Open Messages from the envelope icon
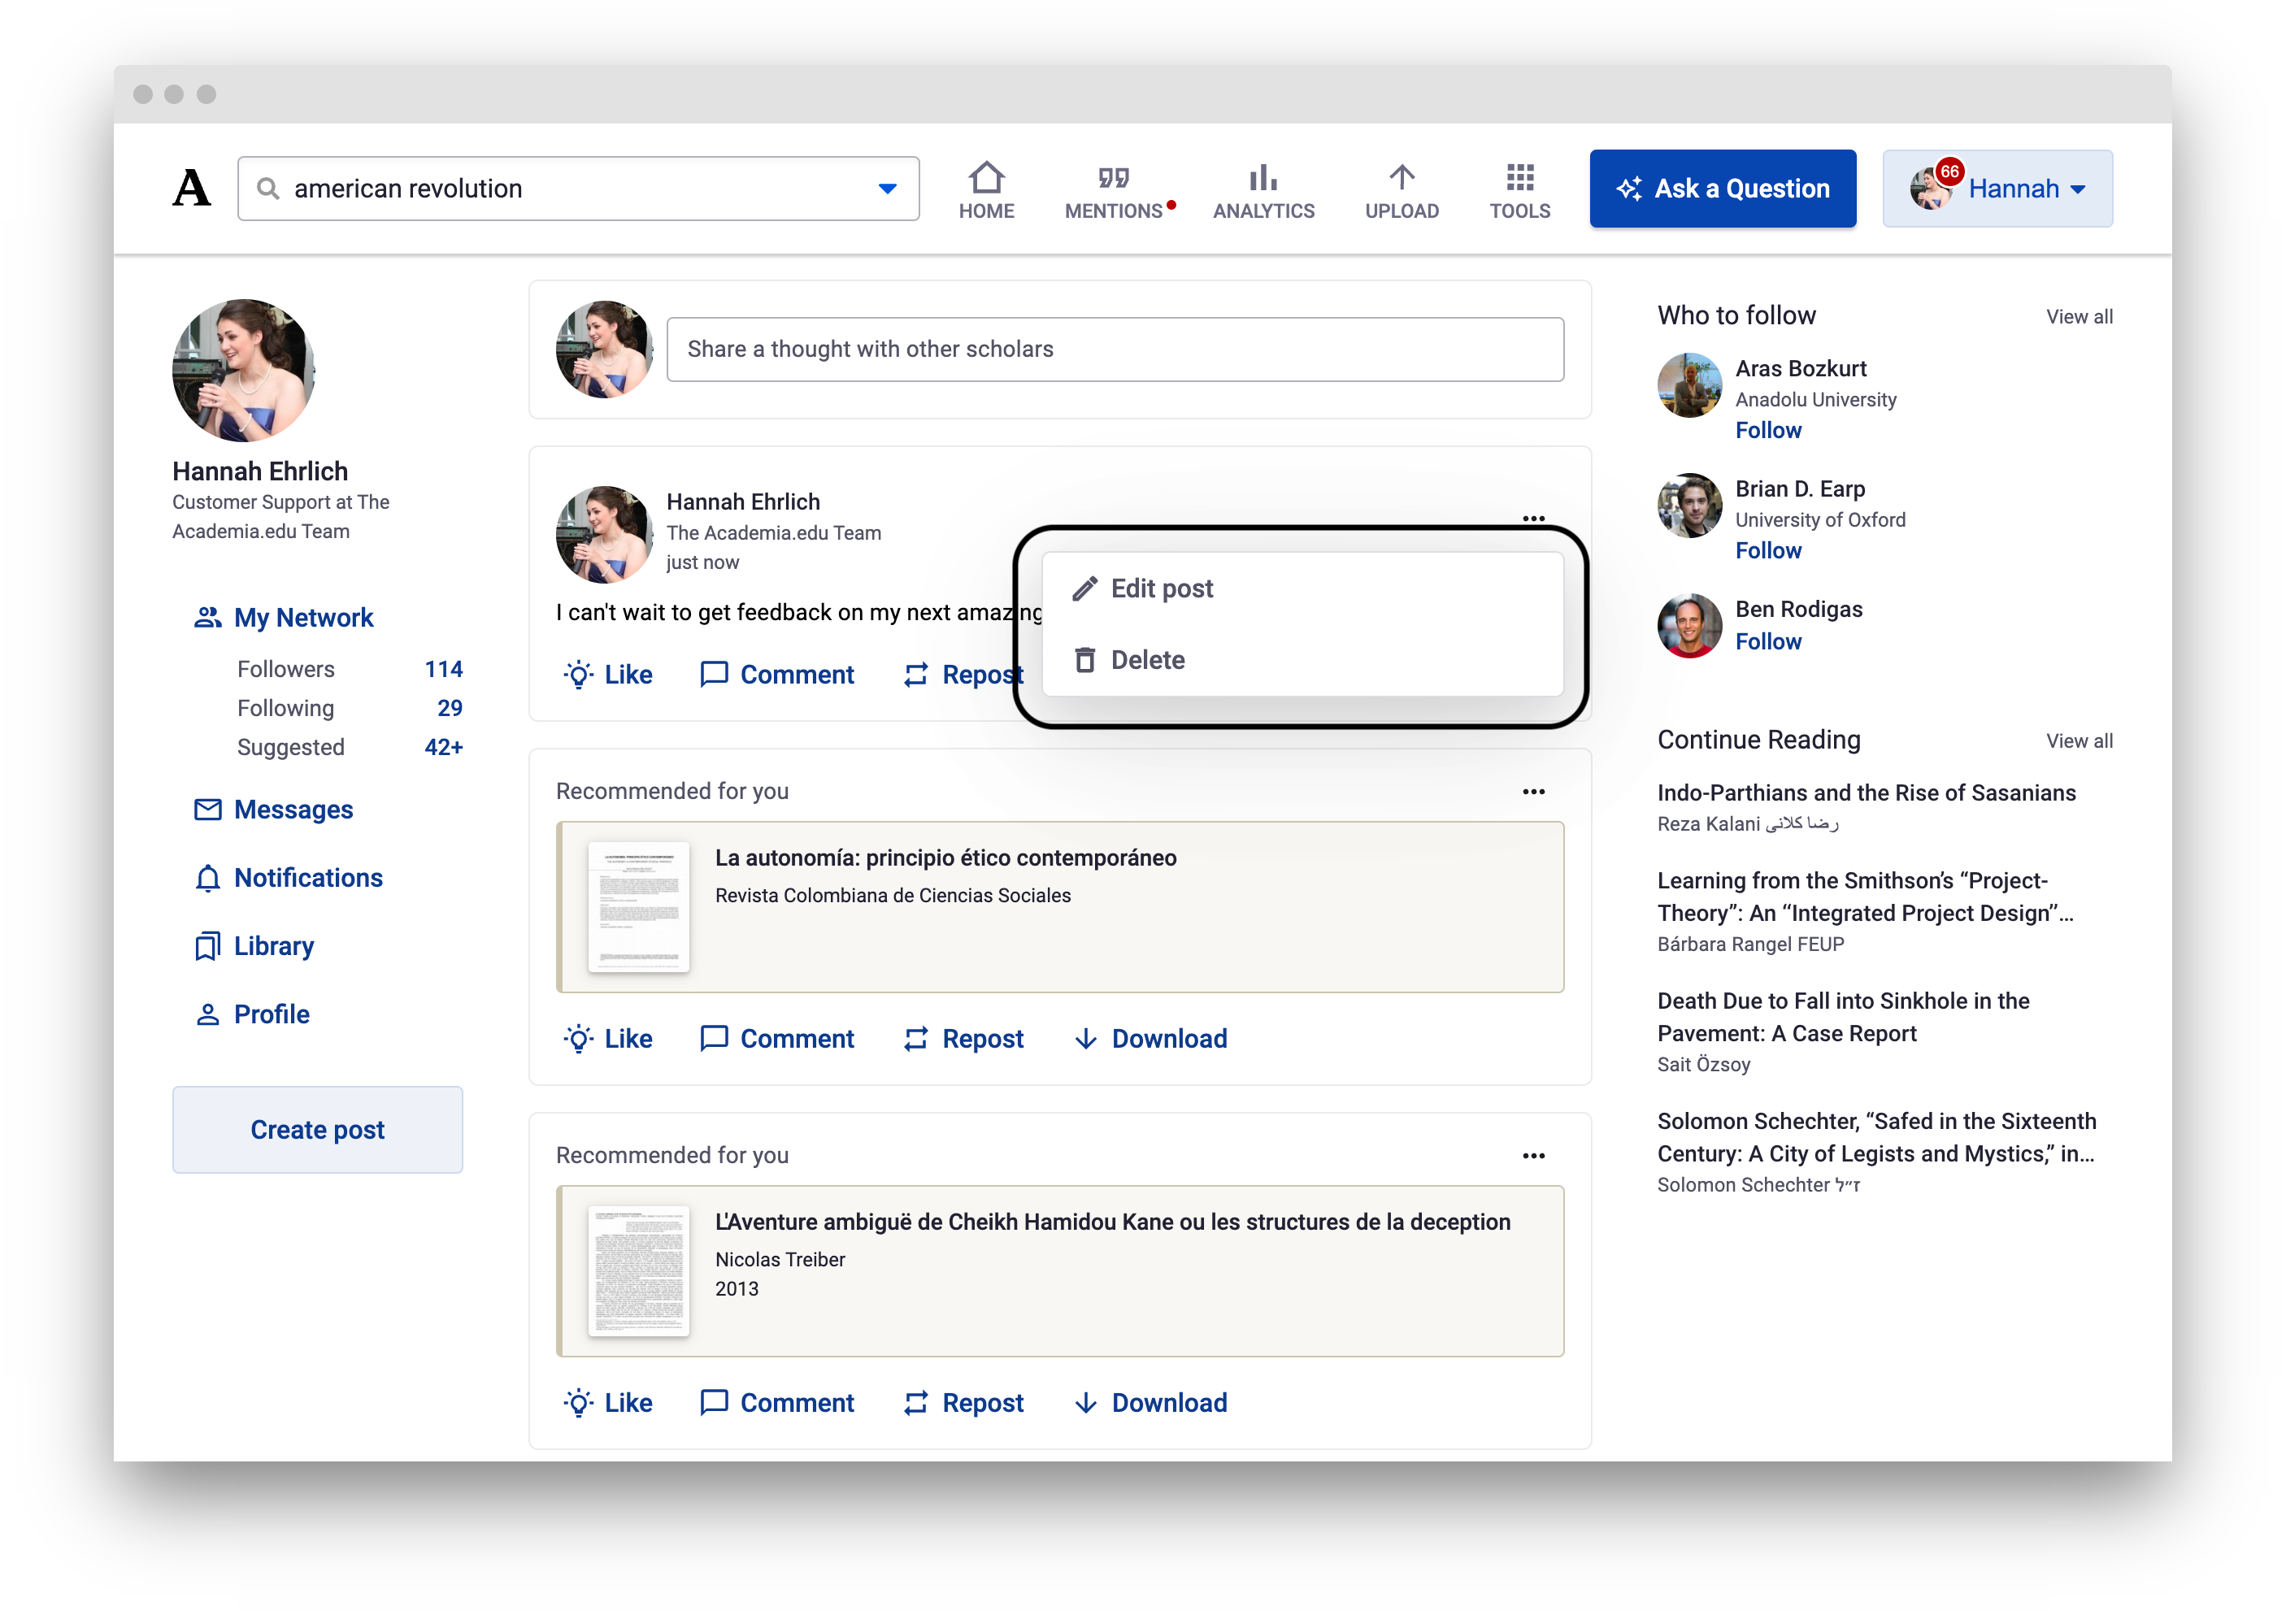The width and height of the screenshot is (2286, 1624). 207,809
